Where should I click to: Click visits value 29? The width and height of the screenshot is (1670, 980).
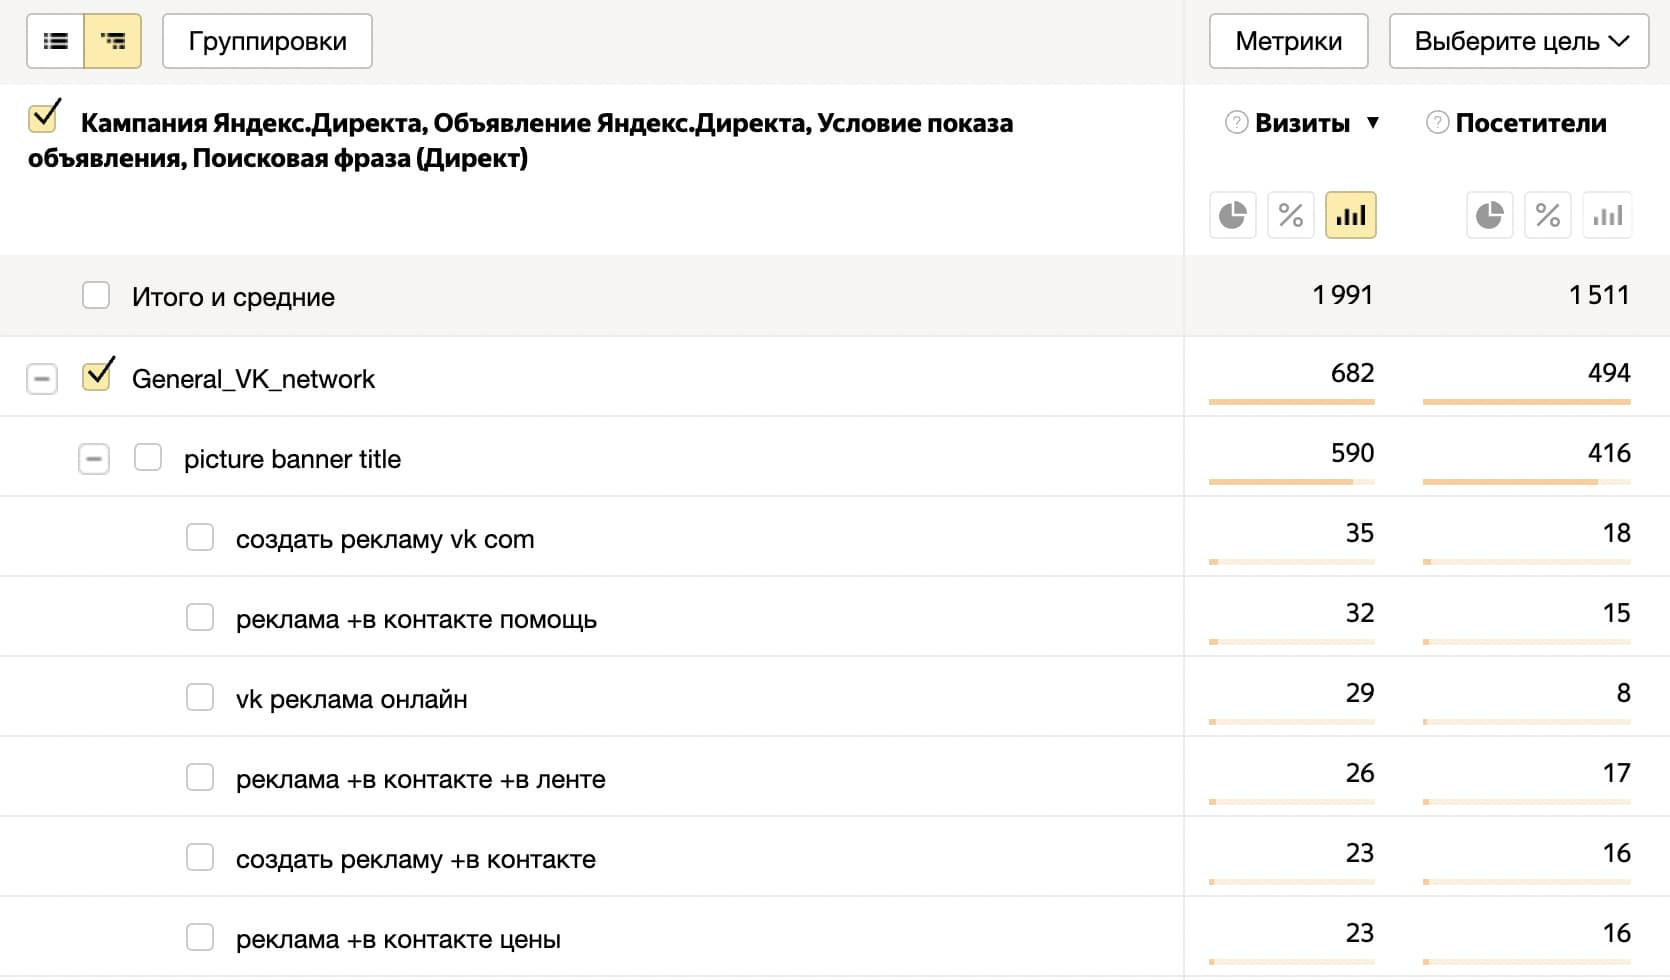pos(1360,693)
